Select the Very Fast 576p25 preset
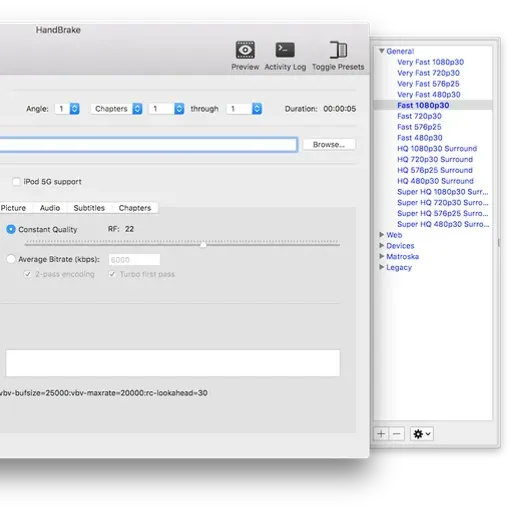This screenshot has width=512, height=512. click(428, 84)
